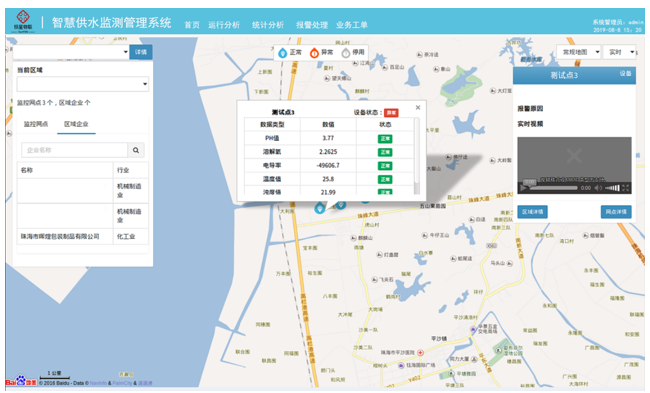Click the NavInfo link in map footer

tap(98, 383)
